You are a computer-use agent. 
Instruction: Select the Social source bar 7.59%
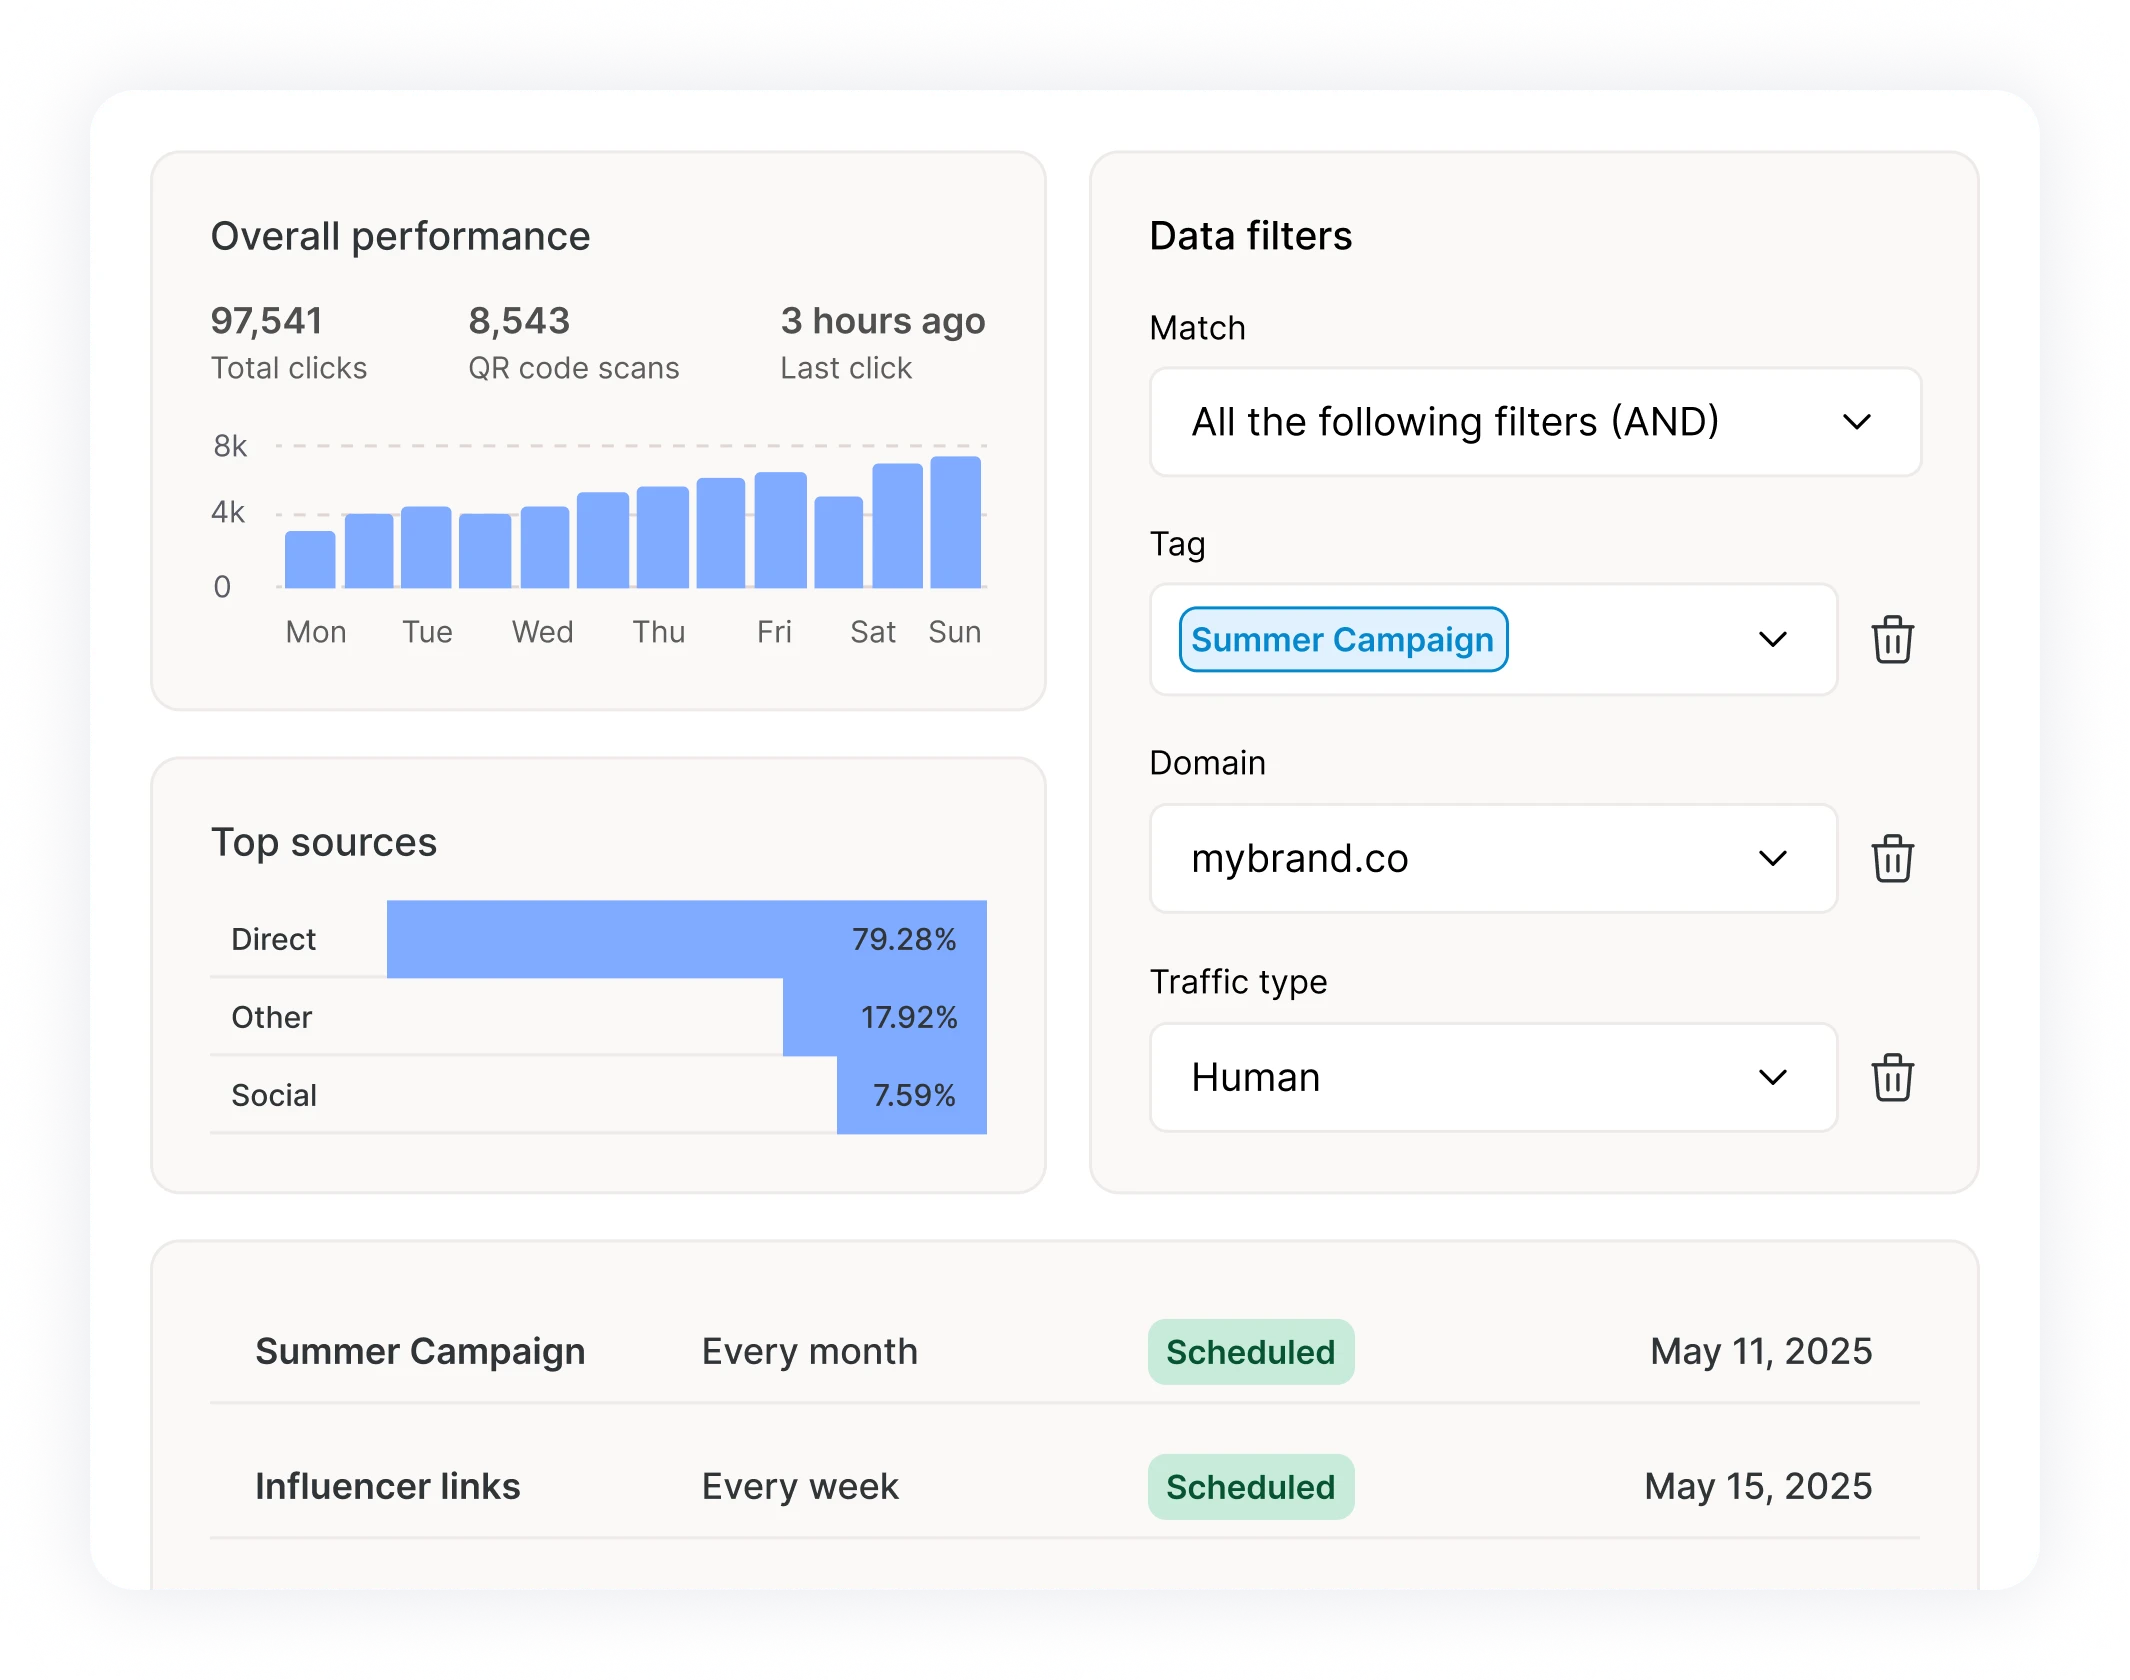coord(911,1095)
